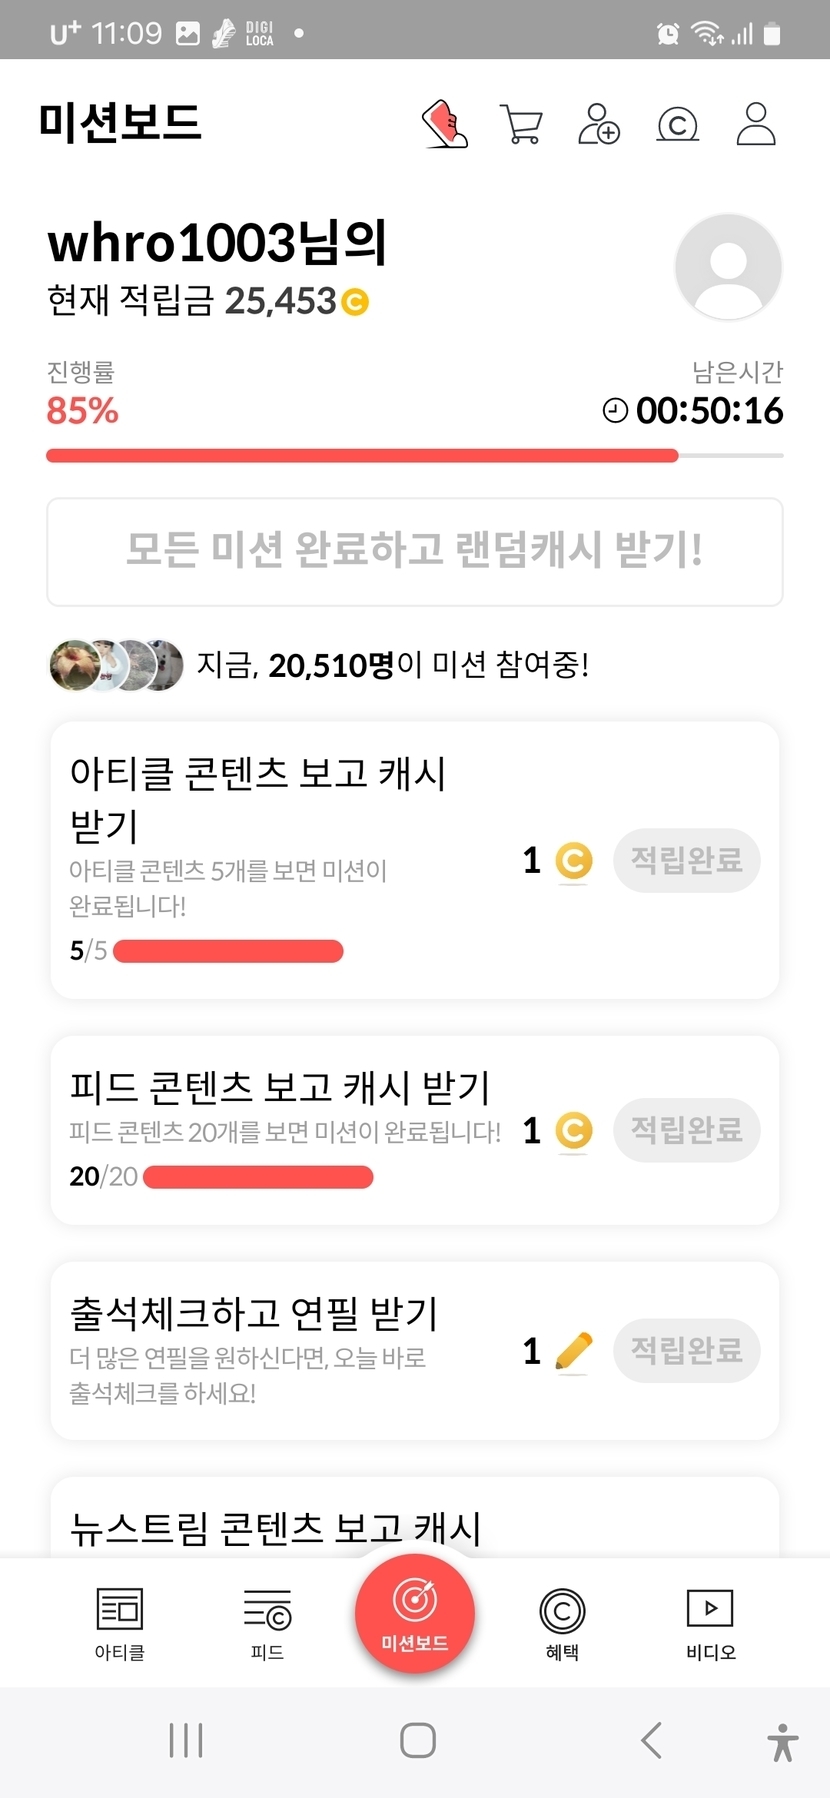
Task: Tap 적립완료 button for article content mission
Action: click(x=686, y=860)
